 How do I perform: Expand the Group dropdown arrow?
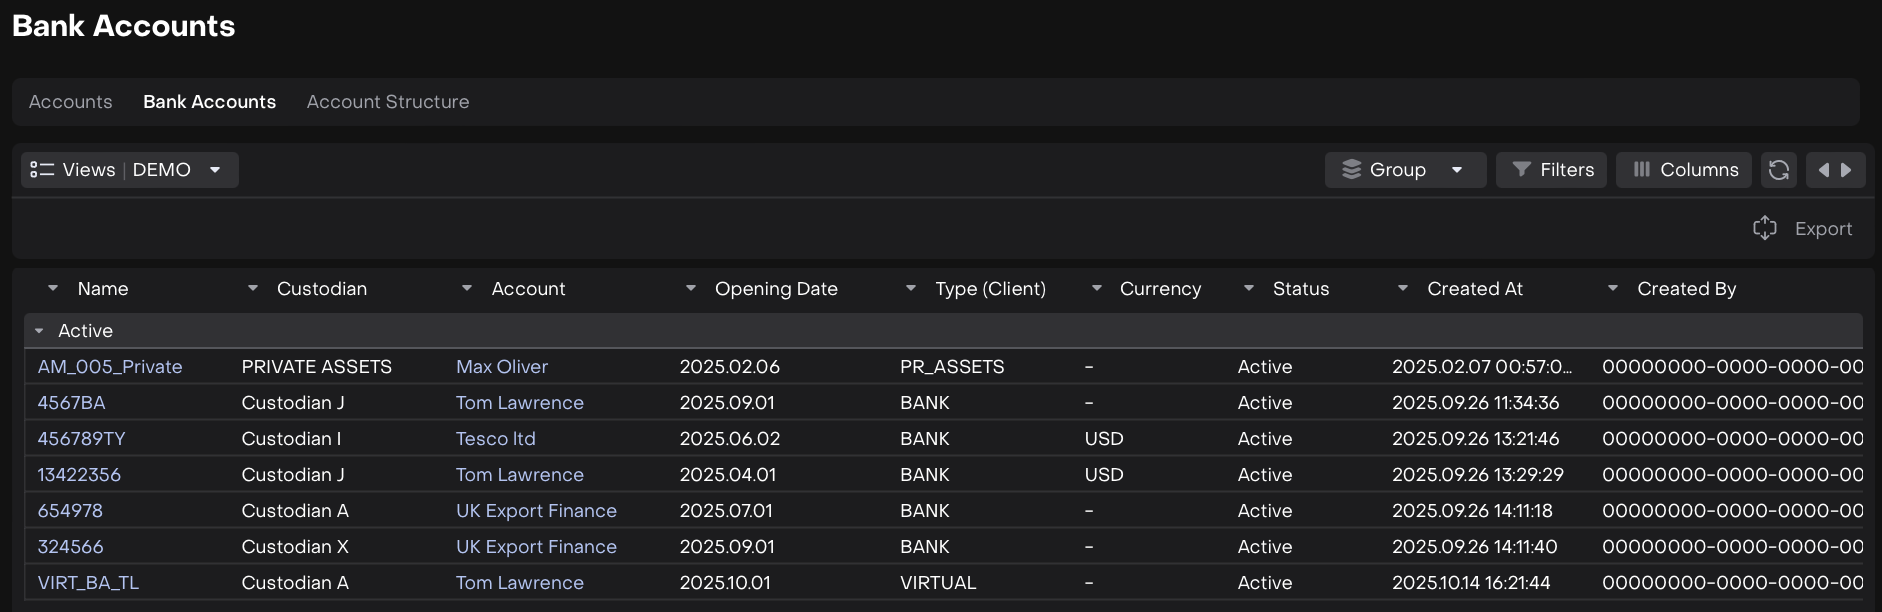(1457, 170)
